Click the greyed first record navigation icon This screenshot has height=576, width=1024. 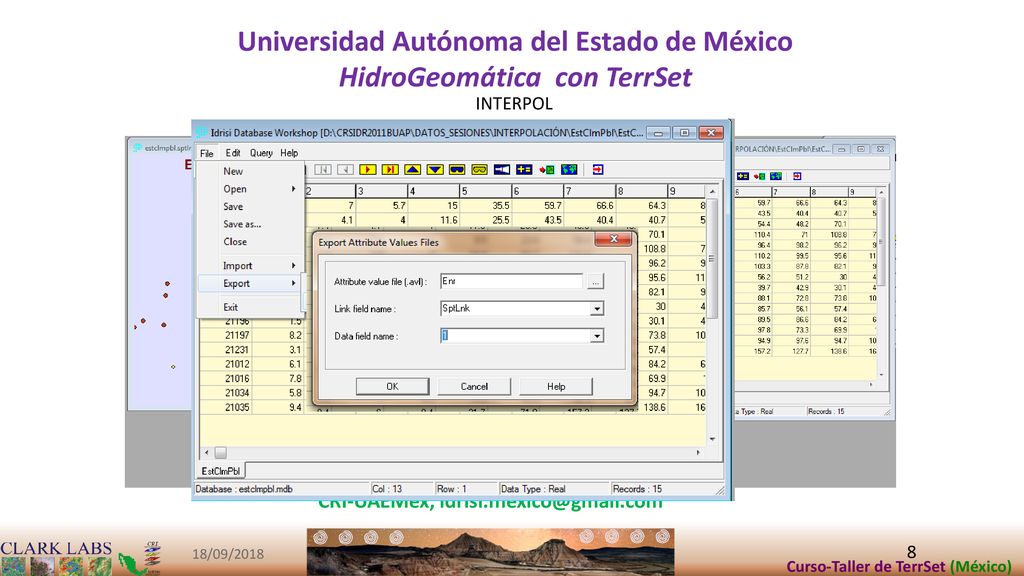point(323,170)
